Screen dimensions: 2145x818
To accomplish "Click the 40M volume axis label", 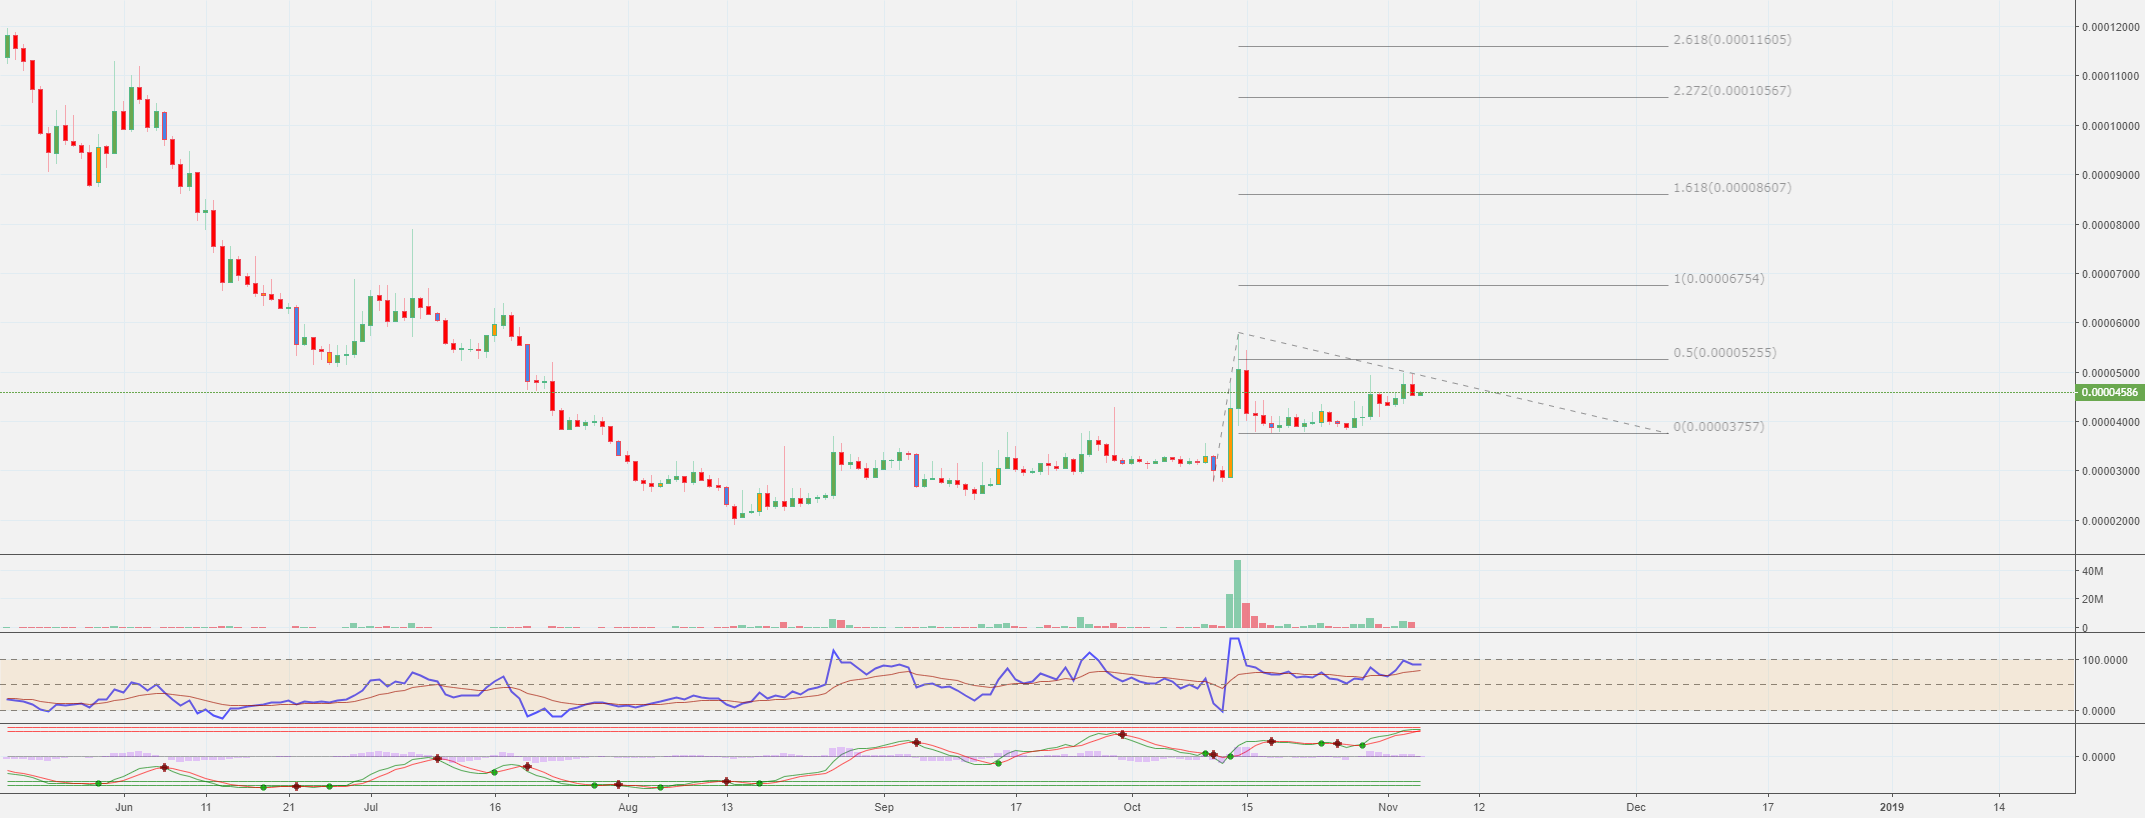I will pyautogui.click(x=2092, y=571).
